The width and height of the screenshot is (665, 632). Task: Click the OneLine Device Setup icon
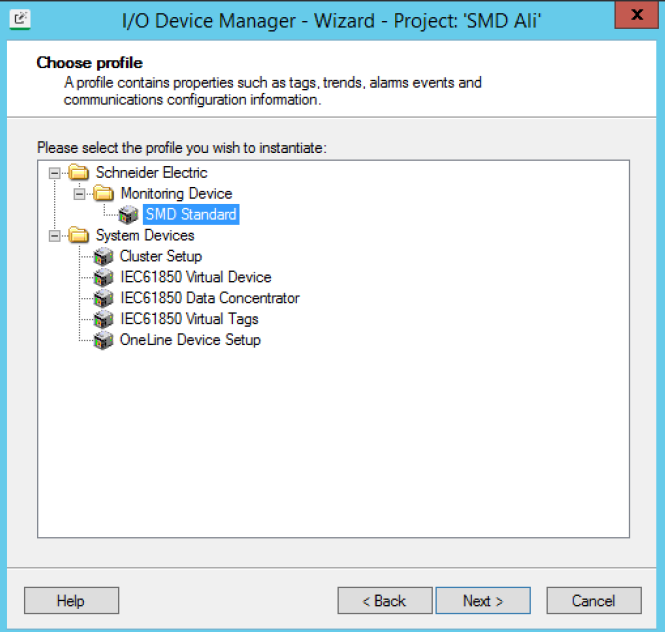[x=103, y=340]
